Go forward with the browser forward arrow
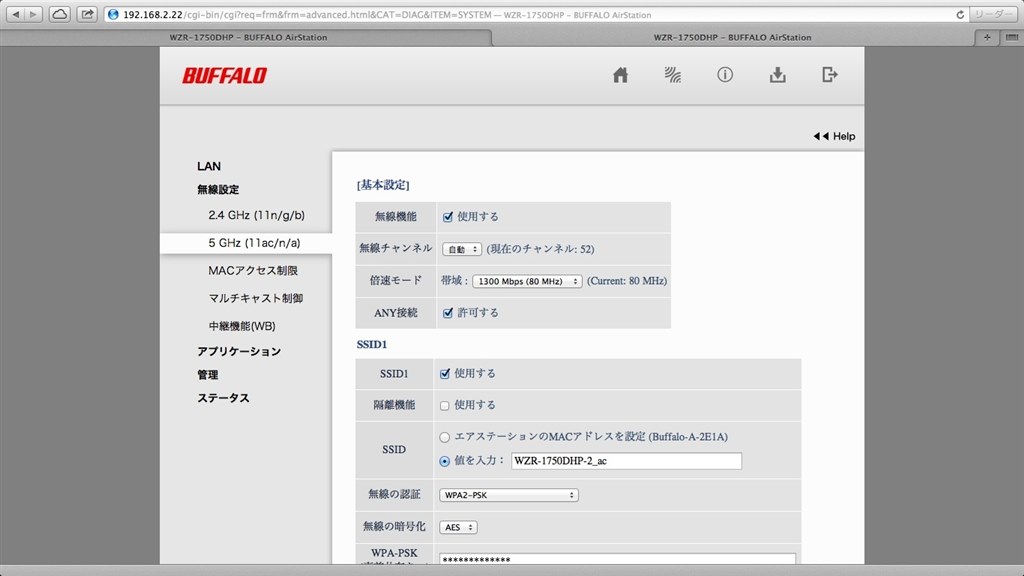 (x=34, y=14)
